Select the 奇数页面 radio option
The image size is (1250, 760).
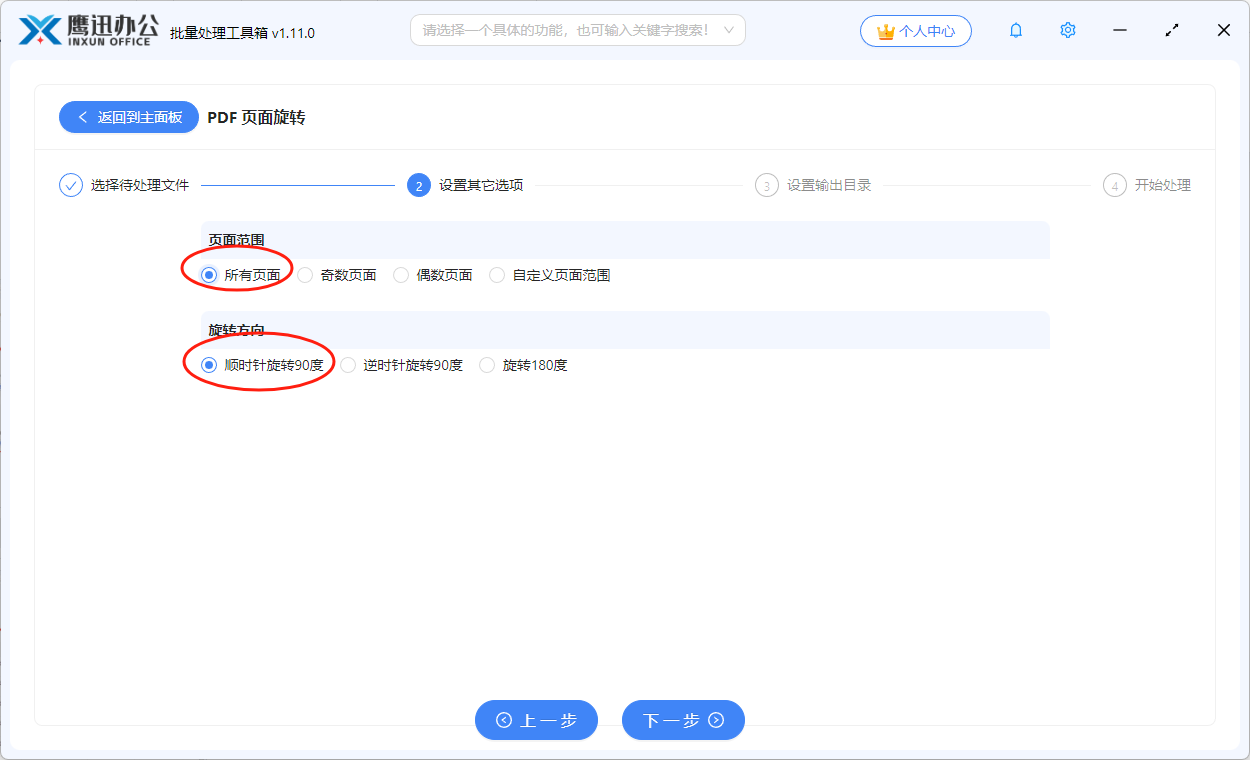tap(305, 274)
